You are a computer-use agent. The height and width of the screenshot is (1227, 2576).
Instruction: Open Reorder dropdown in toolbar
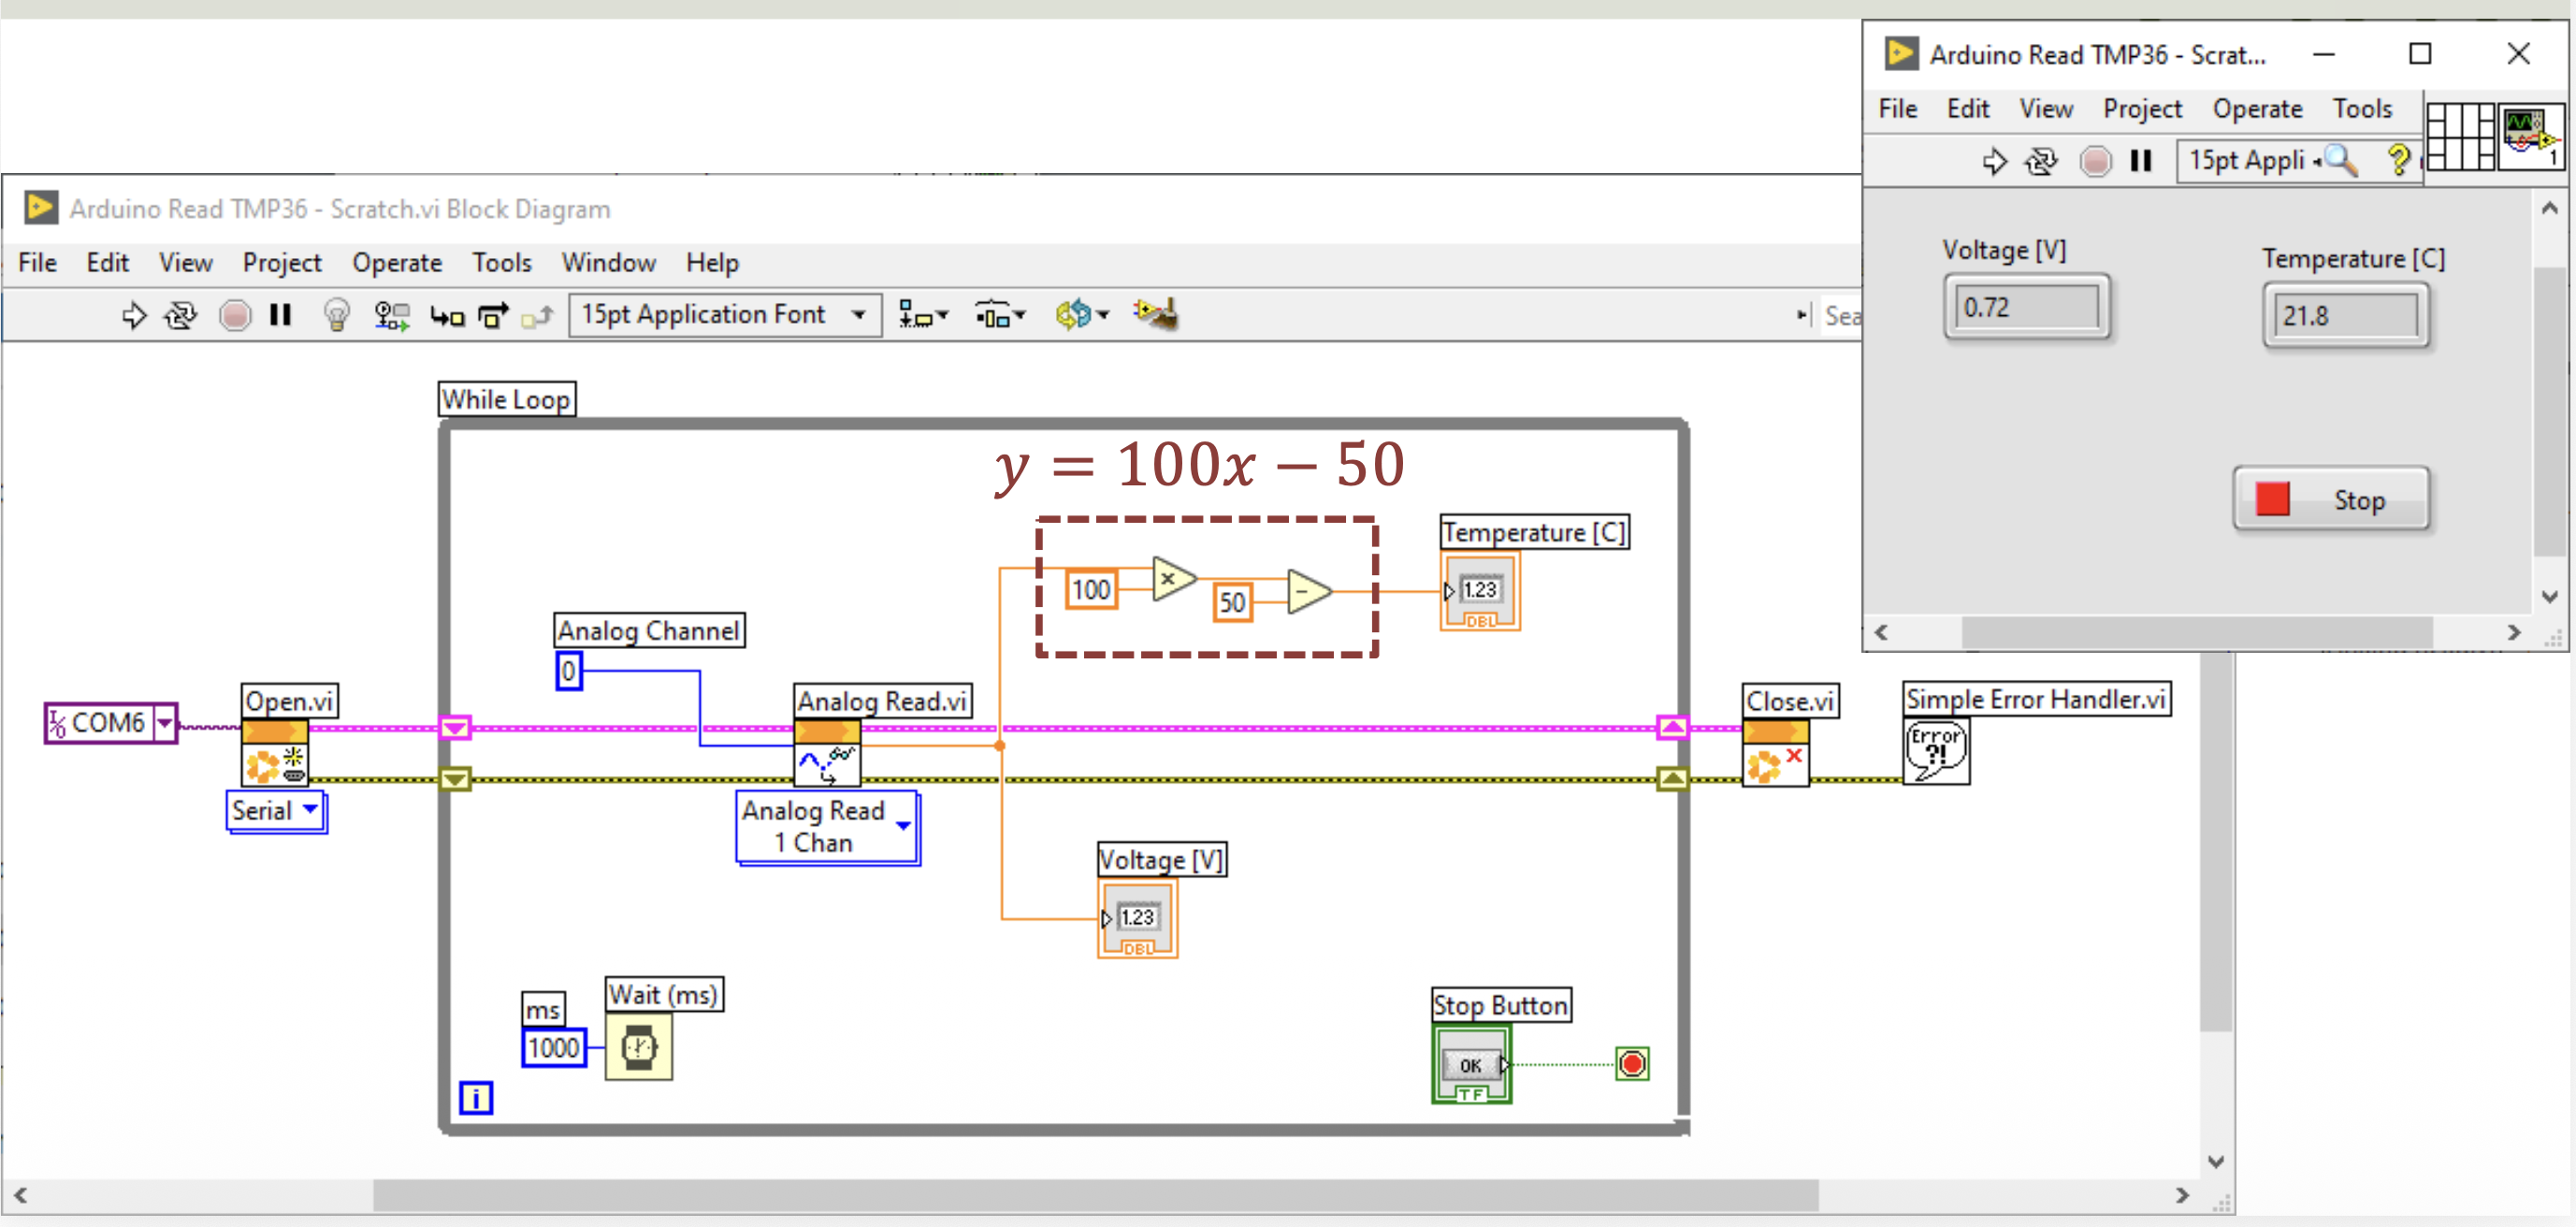point(1082,316)
